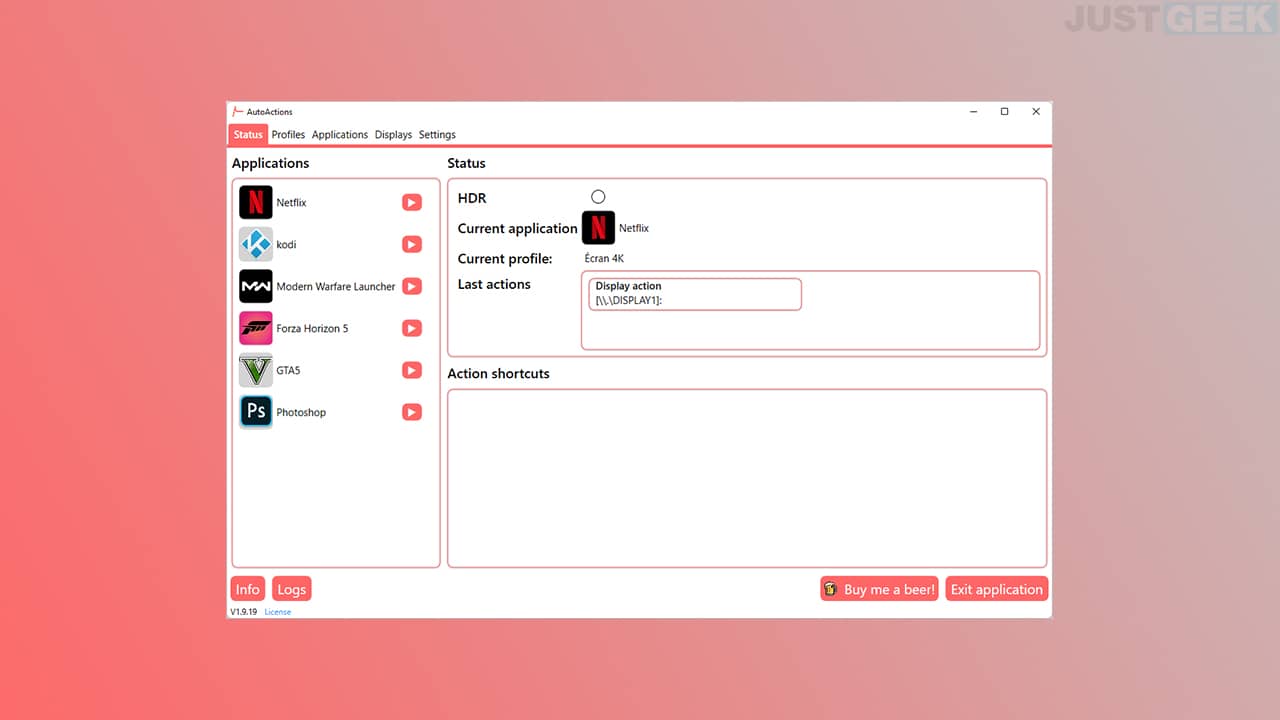
Task: Start Modern Warfare Launcher via play button
Action: click(412, 286)
